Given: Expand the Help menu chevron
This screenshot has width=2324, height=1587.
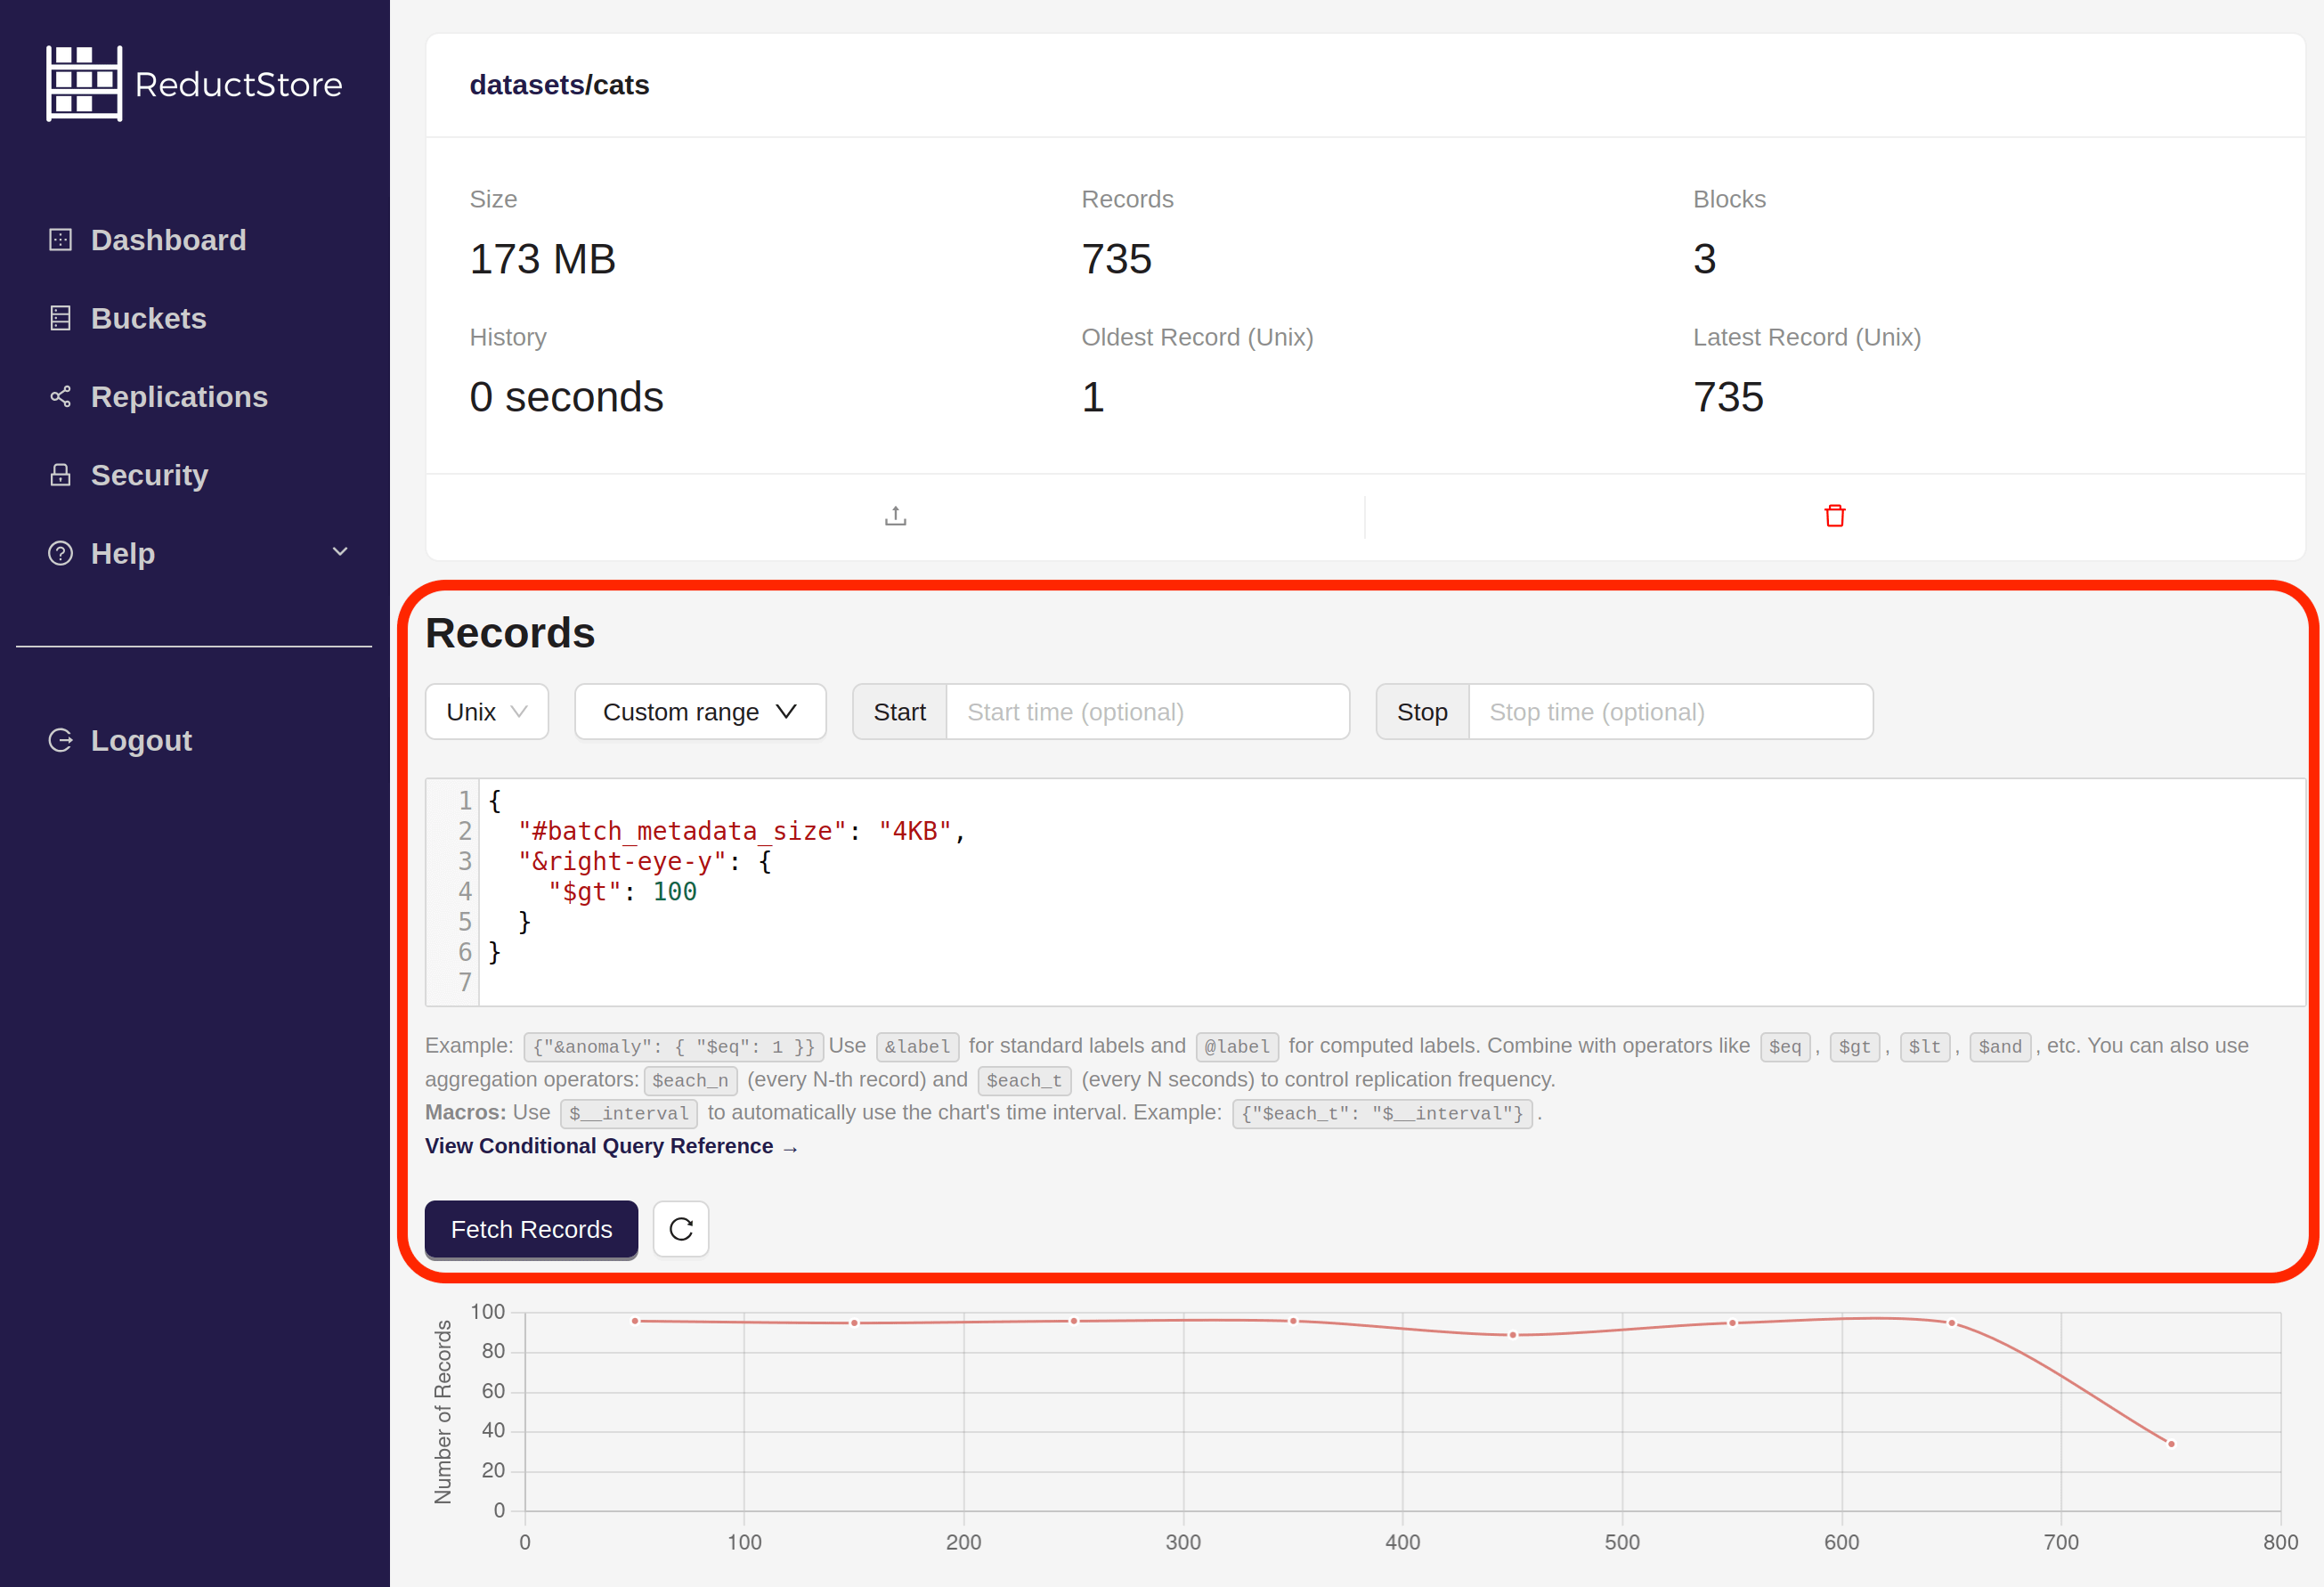Looking at the screenshot, I should [x=339, y=551].
